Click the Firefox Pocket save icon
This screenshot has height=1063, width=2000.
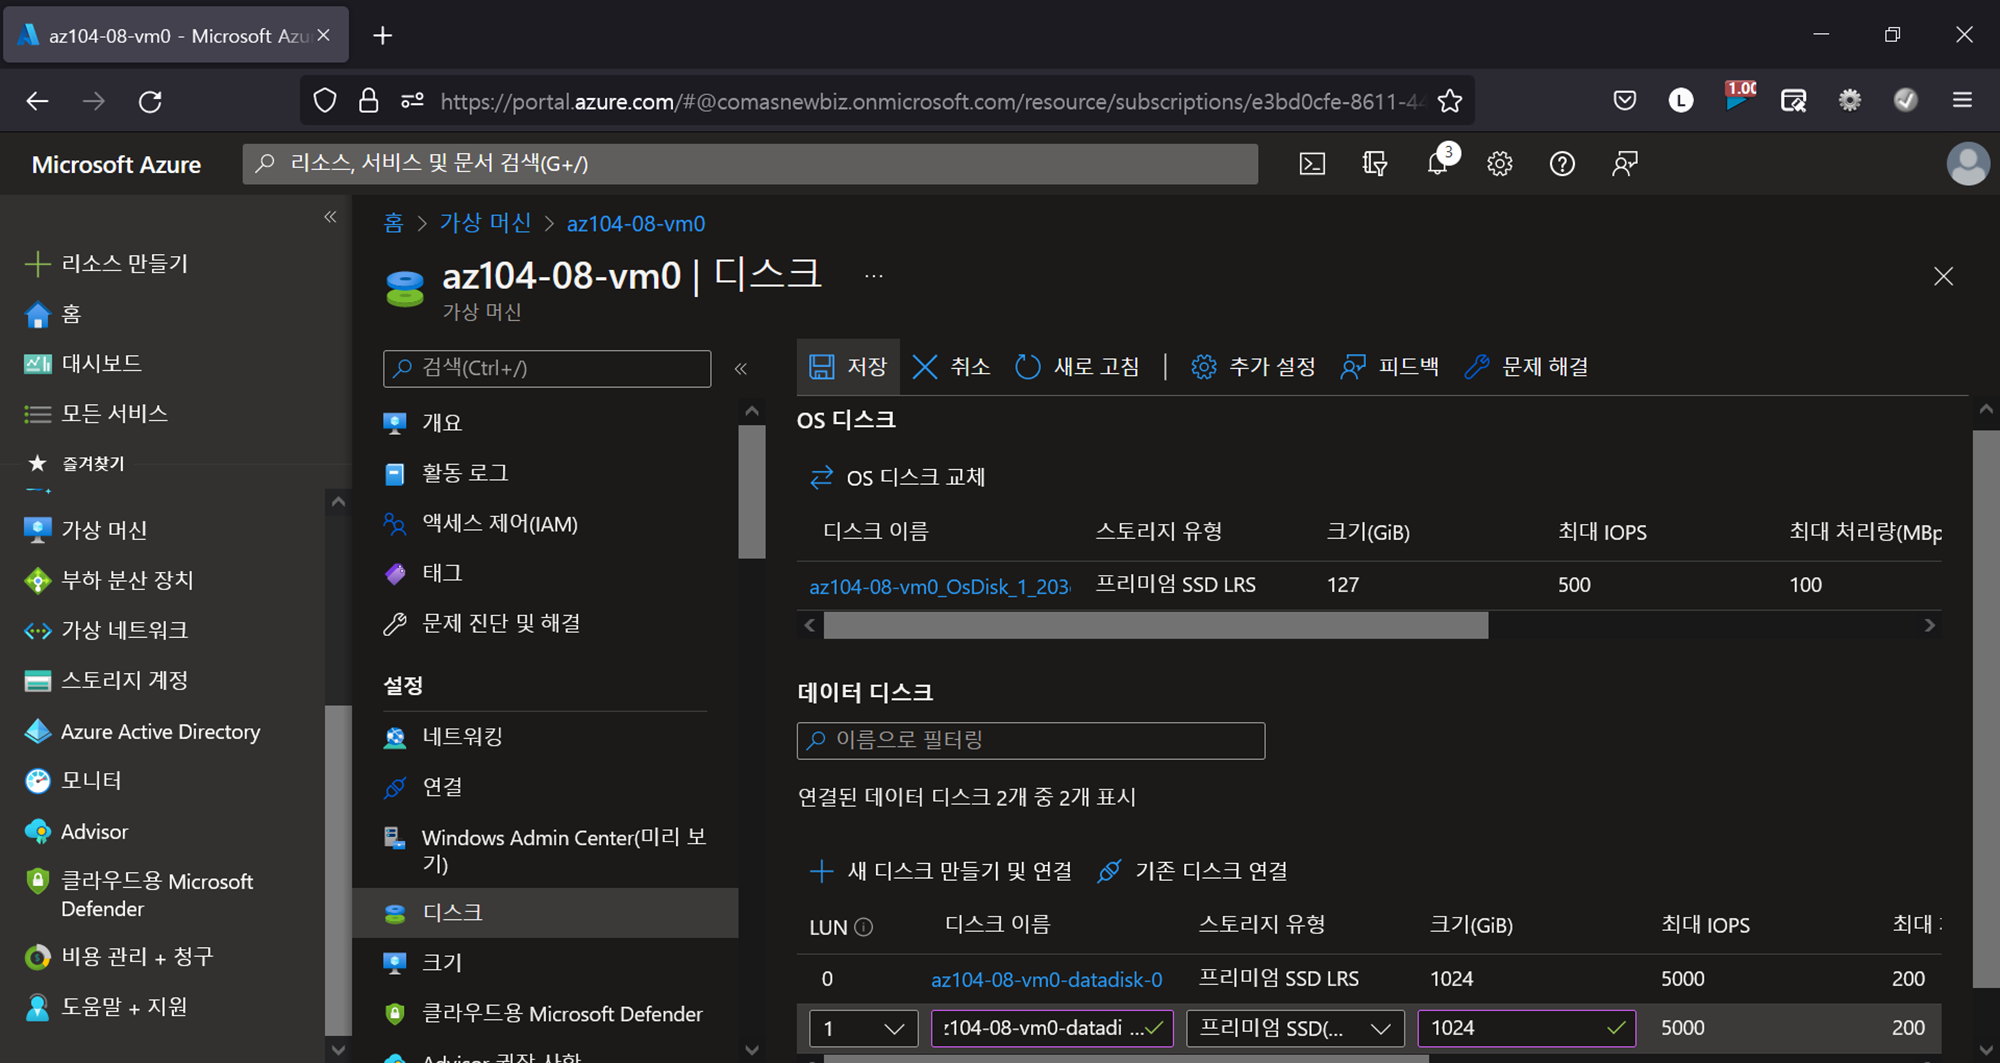pyautogui.click(x=1625, y=100)
